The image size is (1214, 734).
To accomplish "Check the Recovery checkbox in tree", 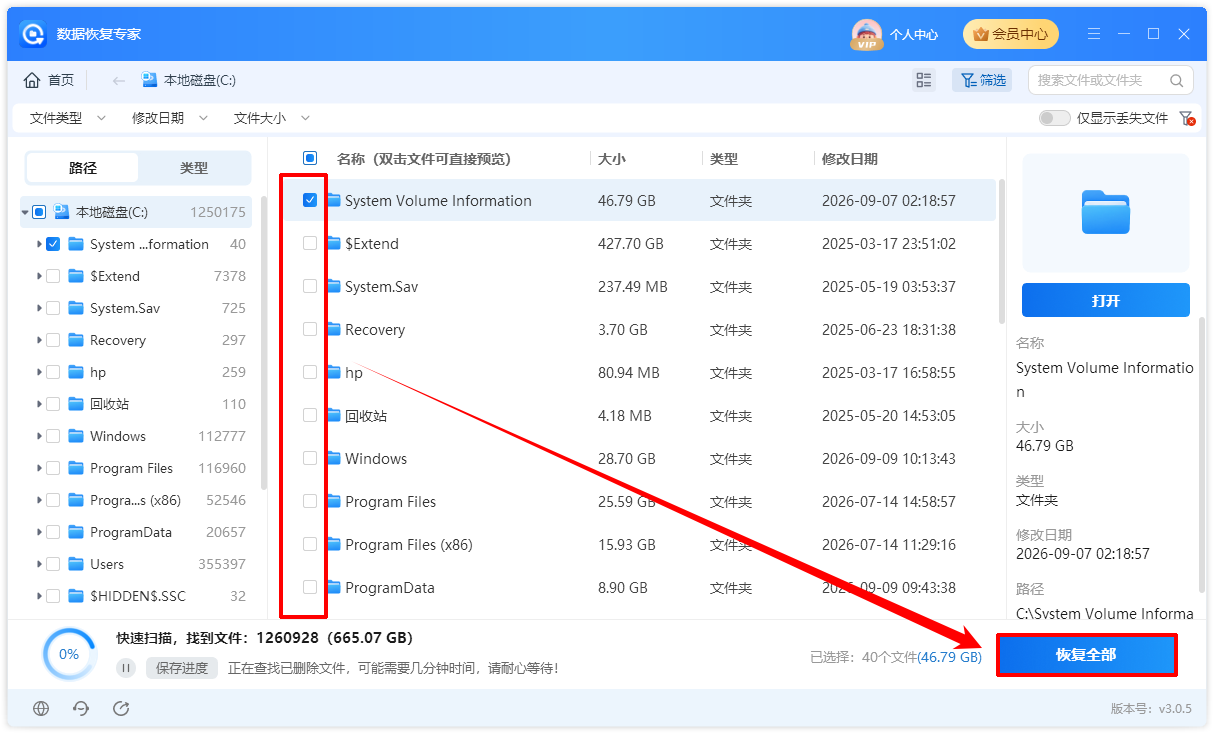I will pyautogui.click(x=53, y=340).
